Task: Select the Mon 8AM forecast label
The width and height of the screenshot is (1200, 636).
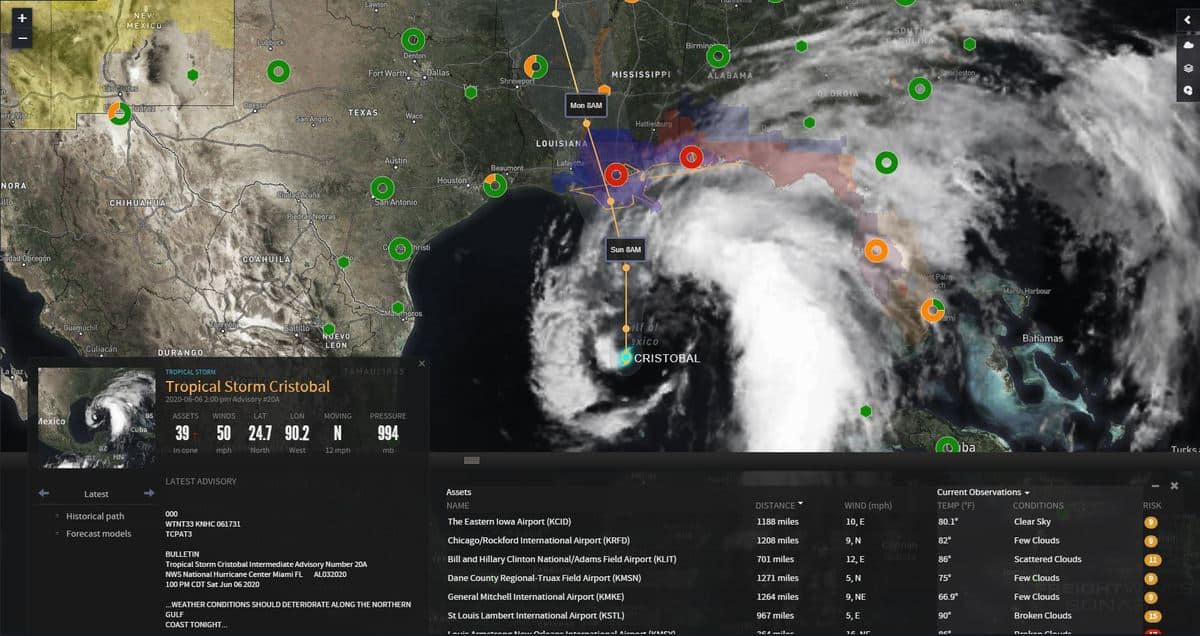Action: (x=586, y=106)
